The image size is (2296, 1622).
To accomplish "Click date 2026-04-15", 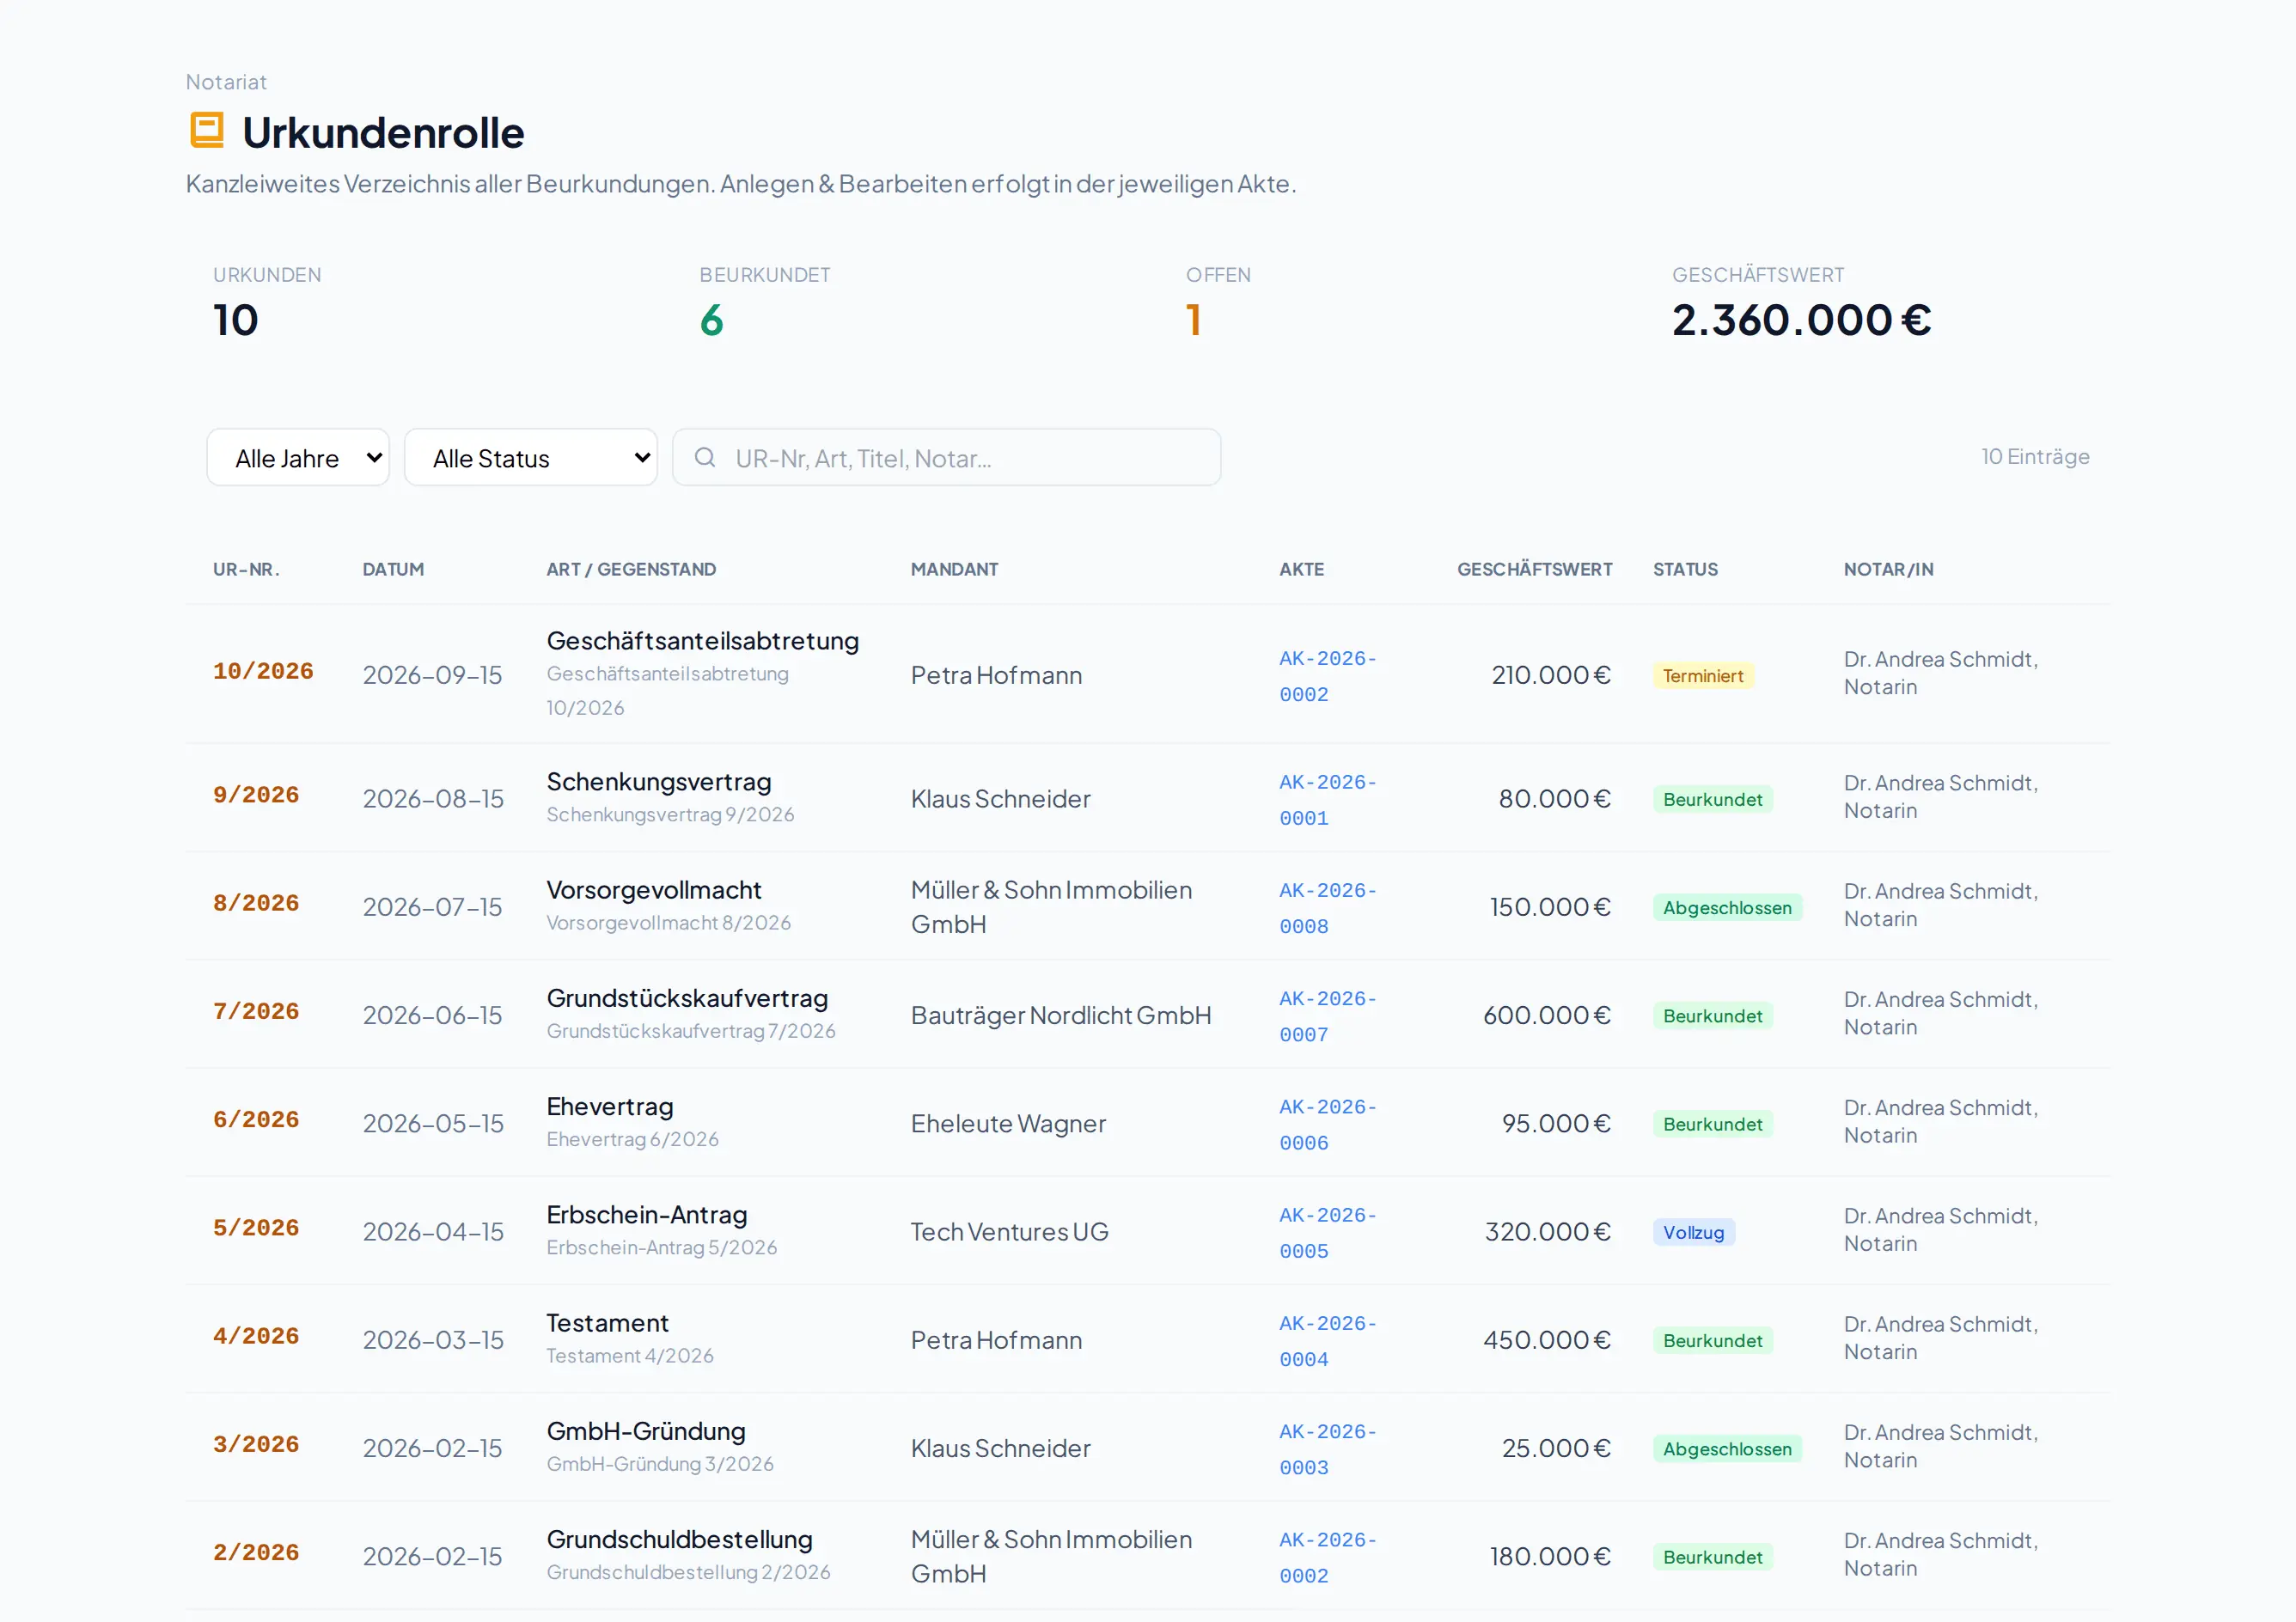I will click(433, 1233).
